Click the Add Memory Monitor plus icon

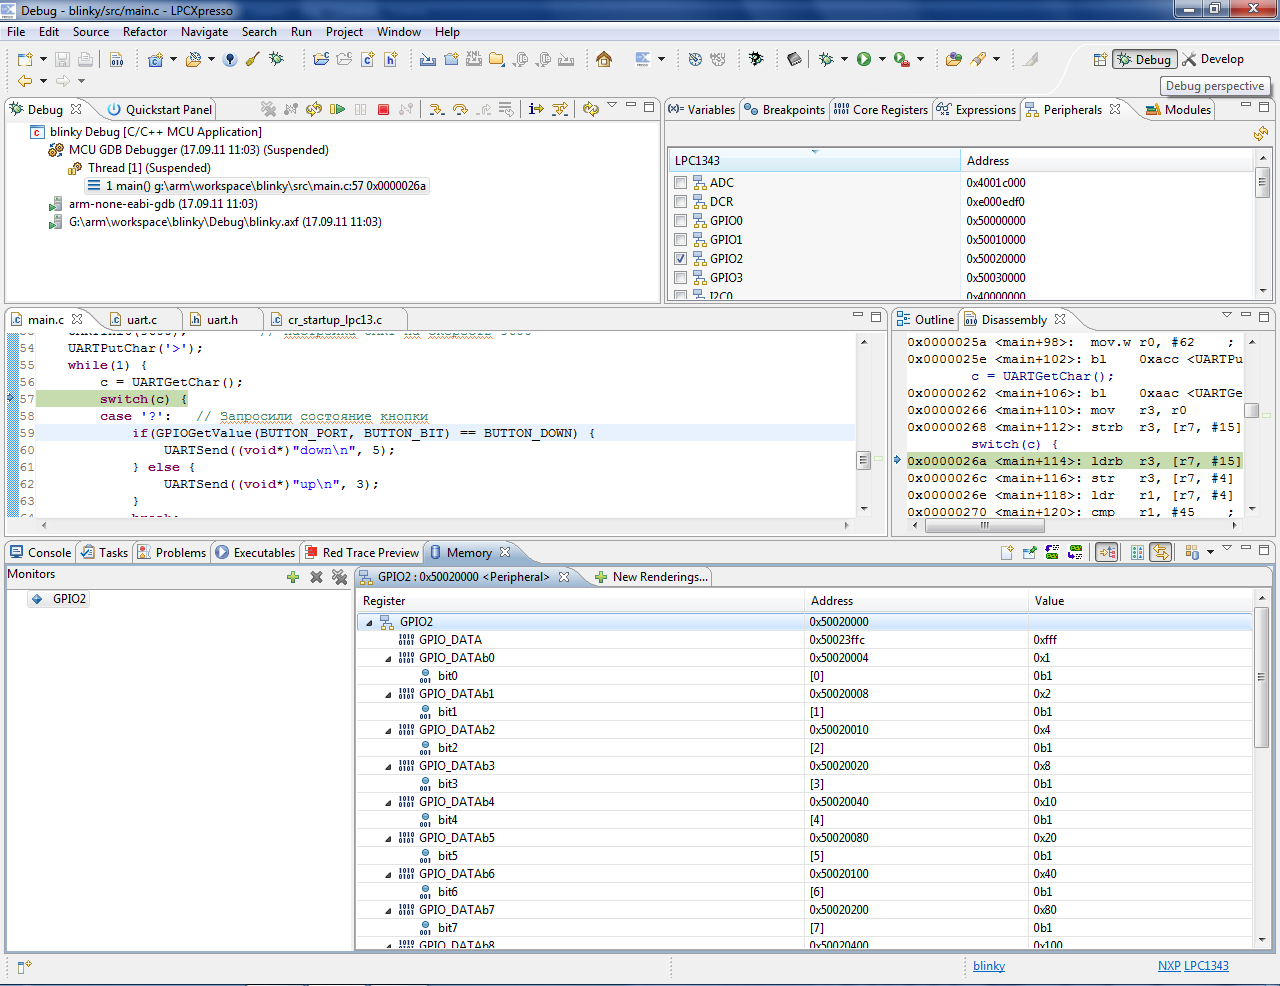click(293, 577)
